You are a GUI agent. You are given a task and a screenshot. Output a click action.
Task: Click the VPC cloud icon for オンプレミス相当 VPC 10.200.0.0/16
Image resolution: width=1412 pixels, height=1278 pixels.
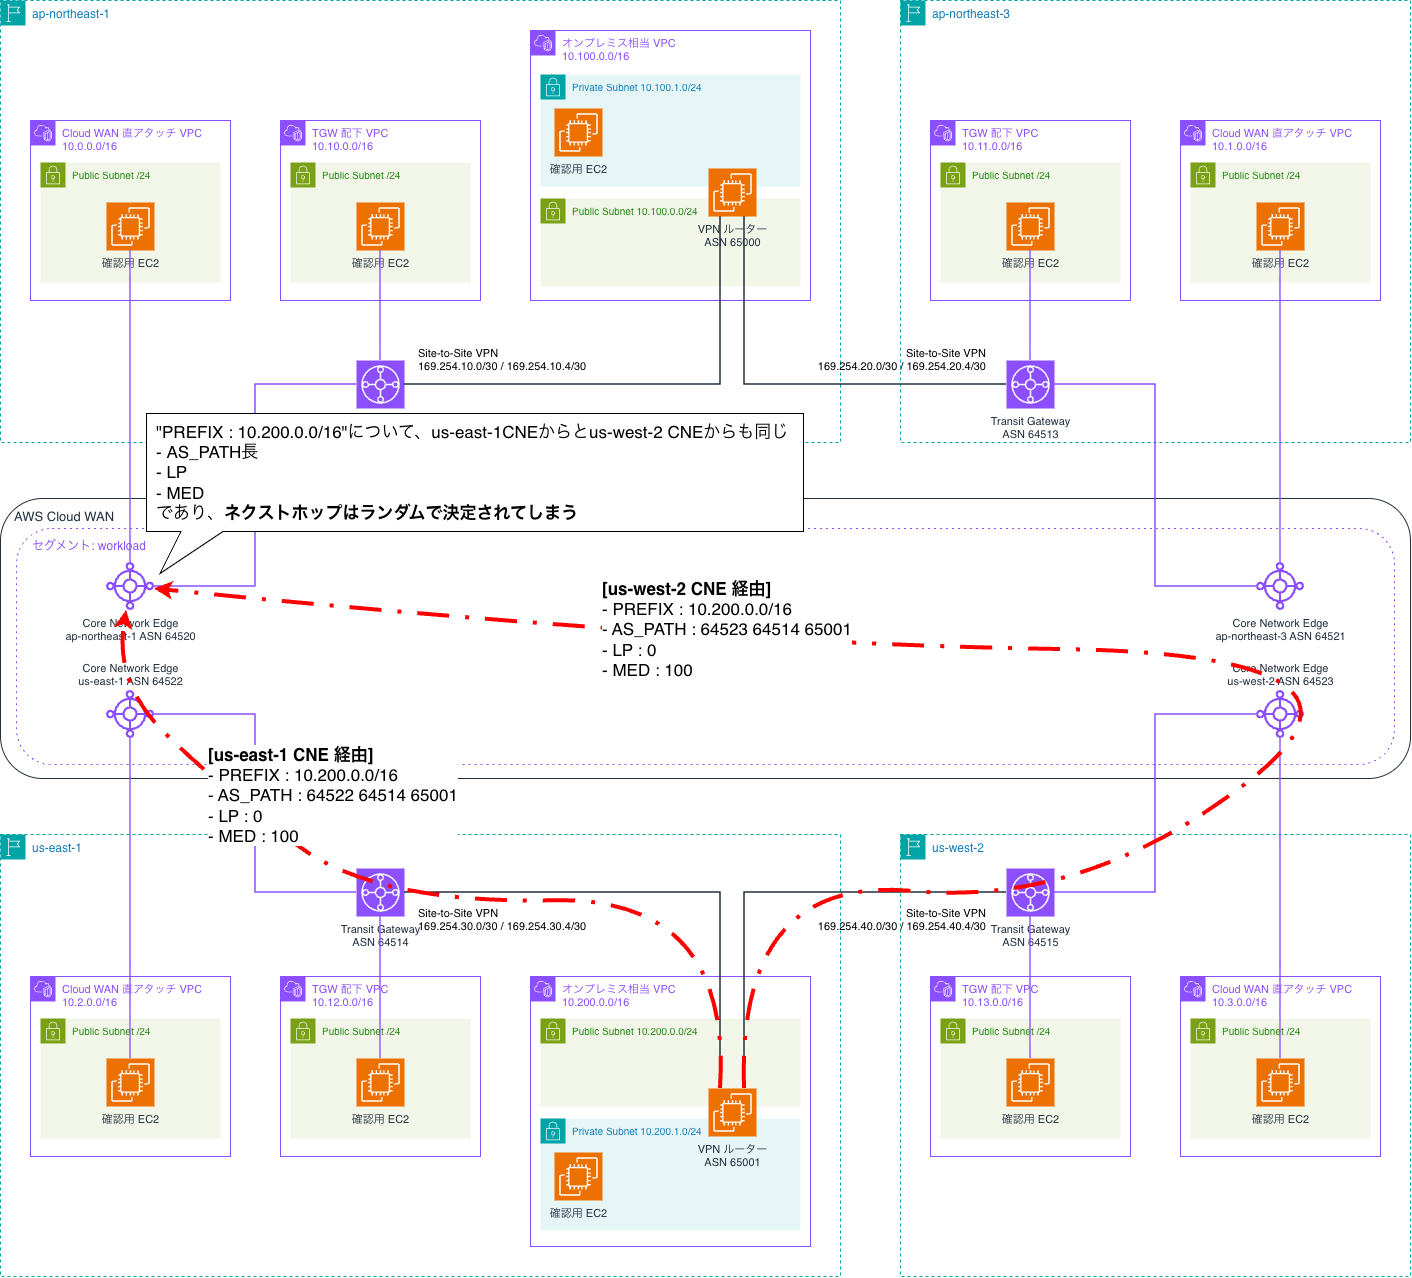[543, 989]
